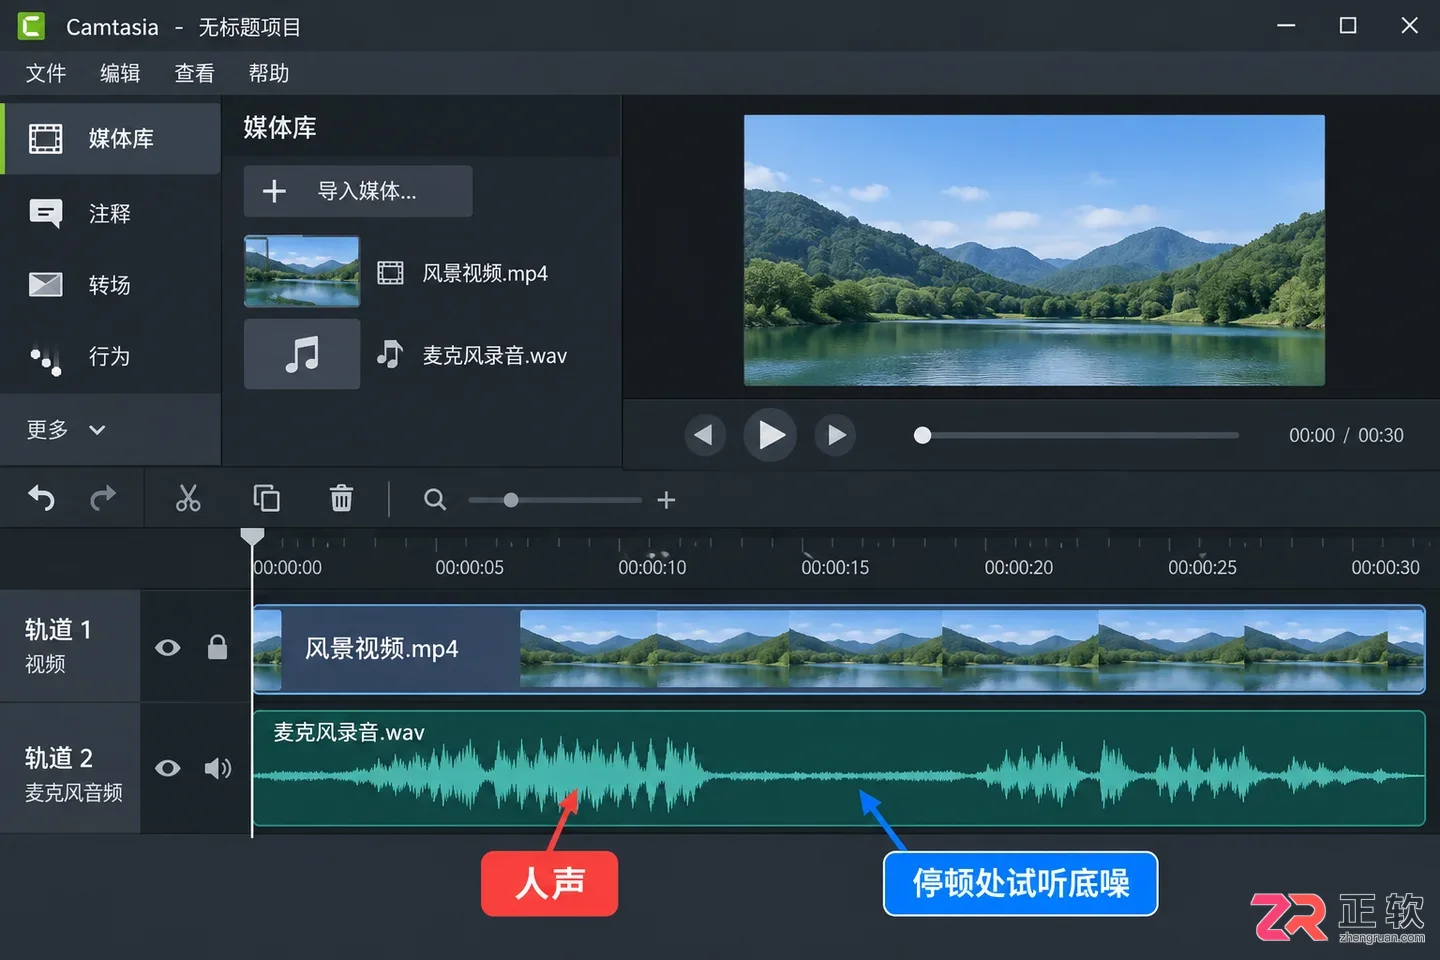Redo the action with the redo arrow
1440x960 pixels.
tap(103, 498)
